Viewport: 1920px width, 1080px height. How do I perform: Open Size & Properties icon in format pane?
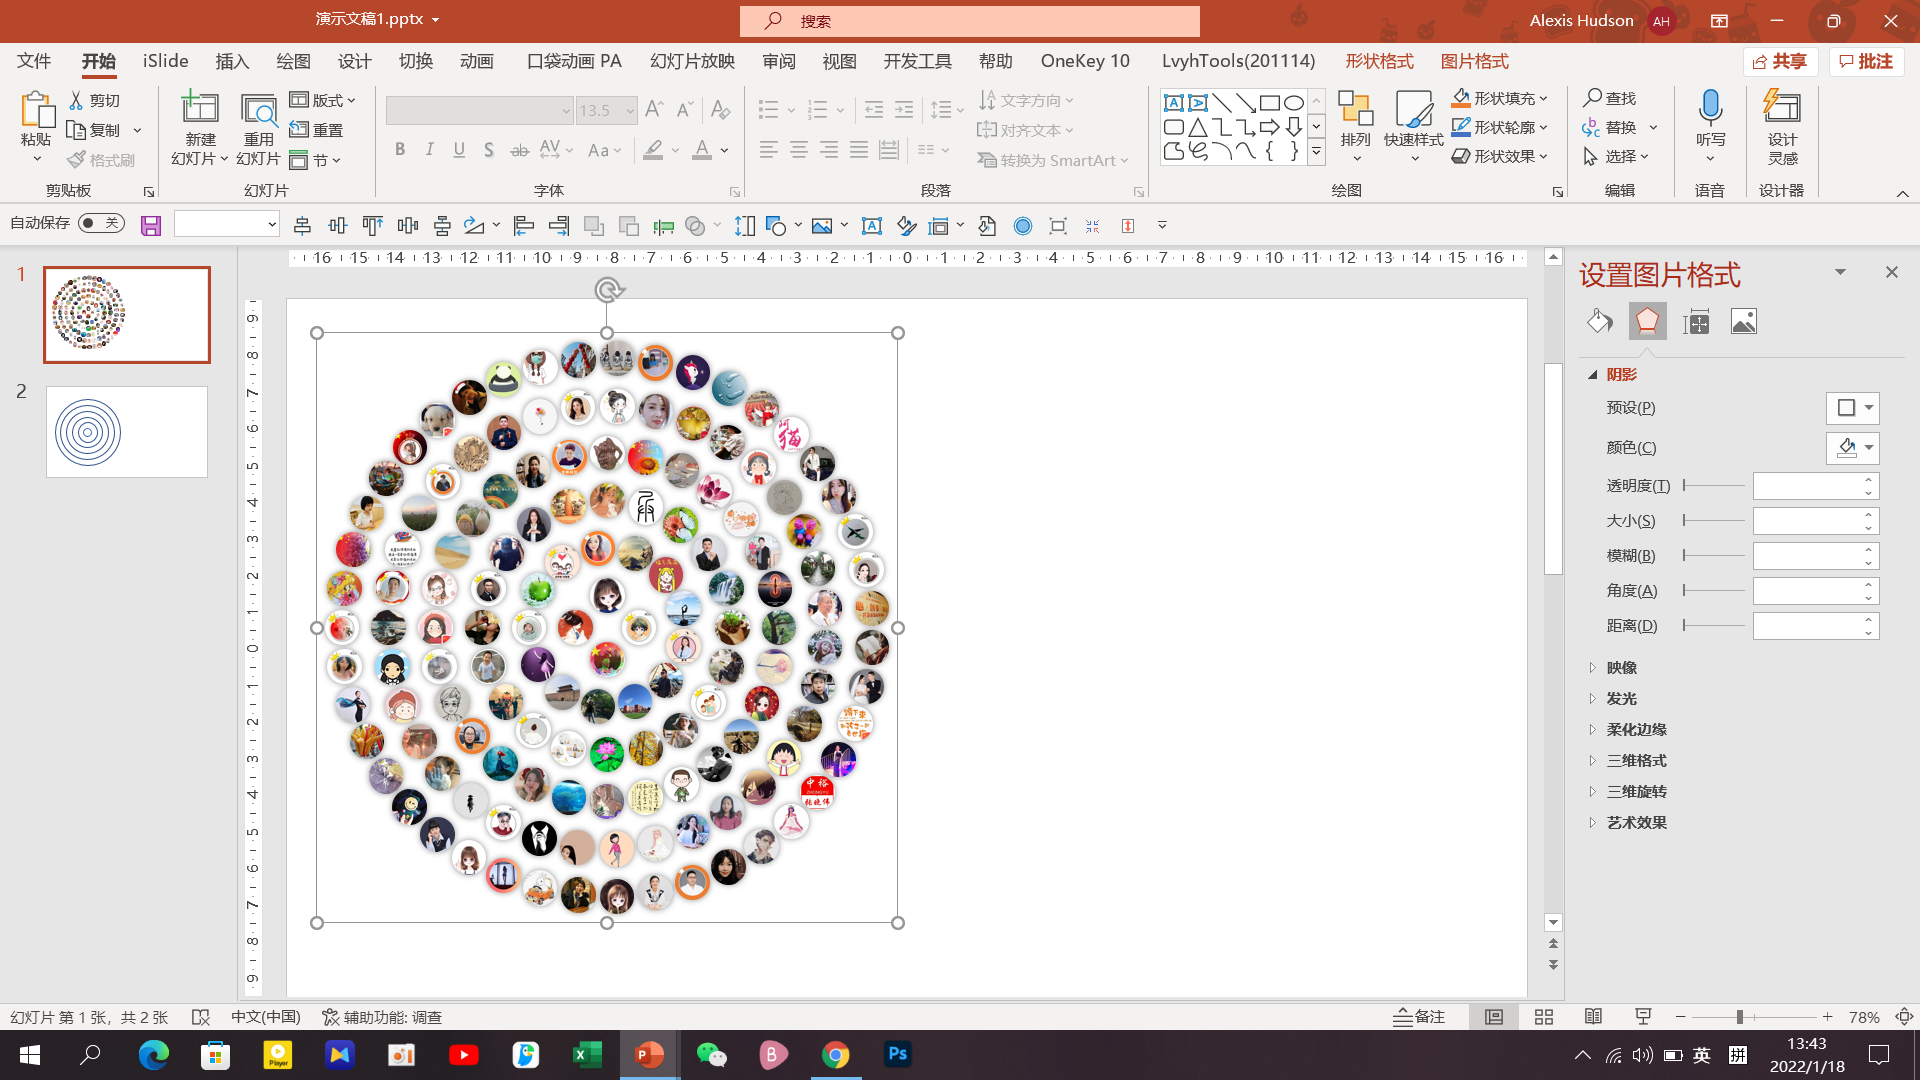[x=1696, y=322]
